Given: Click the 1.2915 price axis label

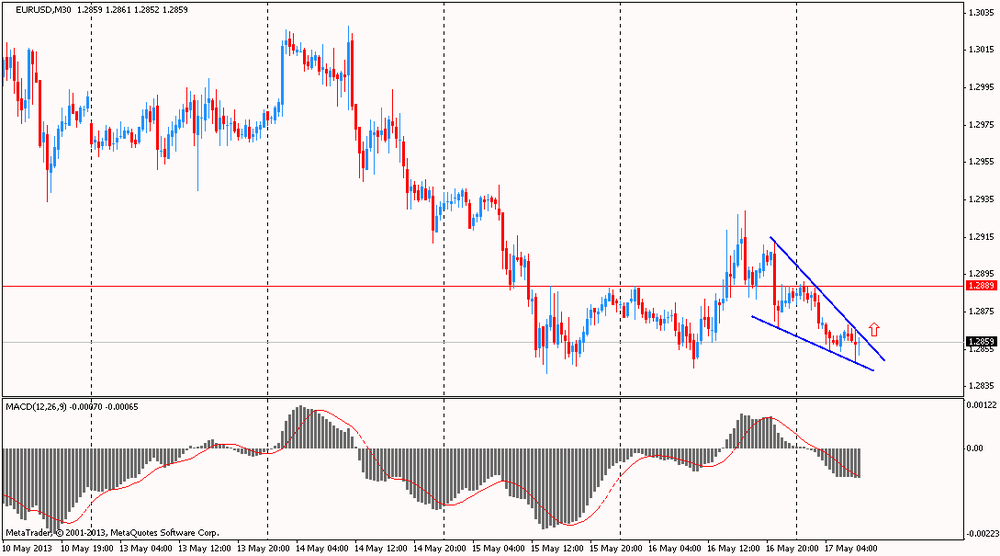Looking at the screenshot, I should [x=981, y=237].
